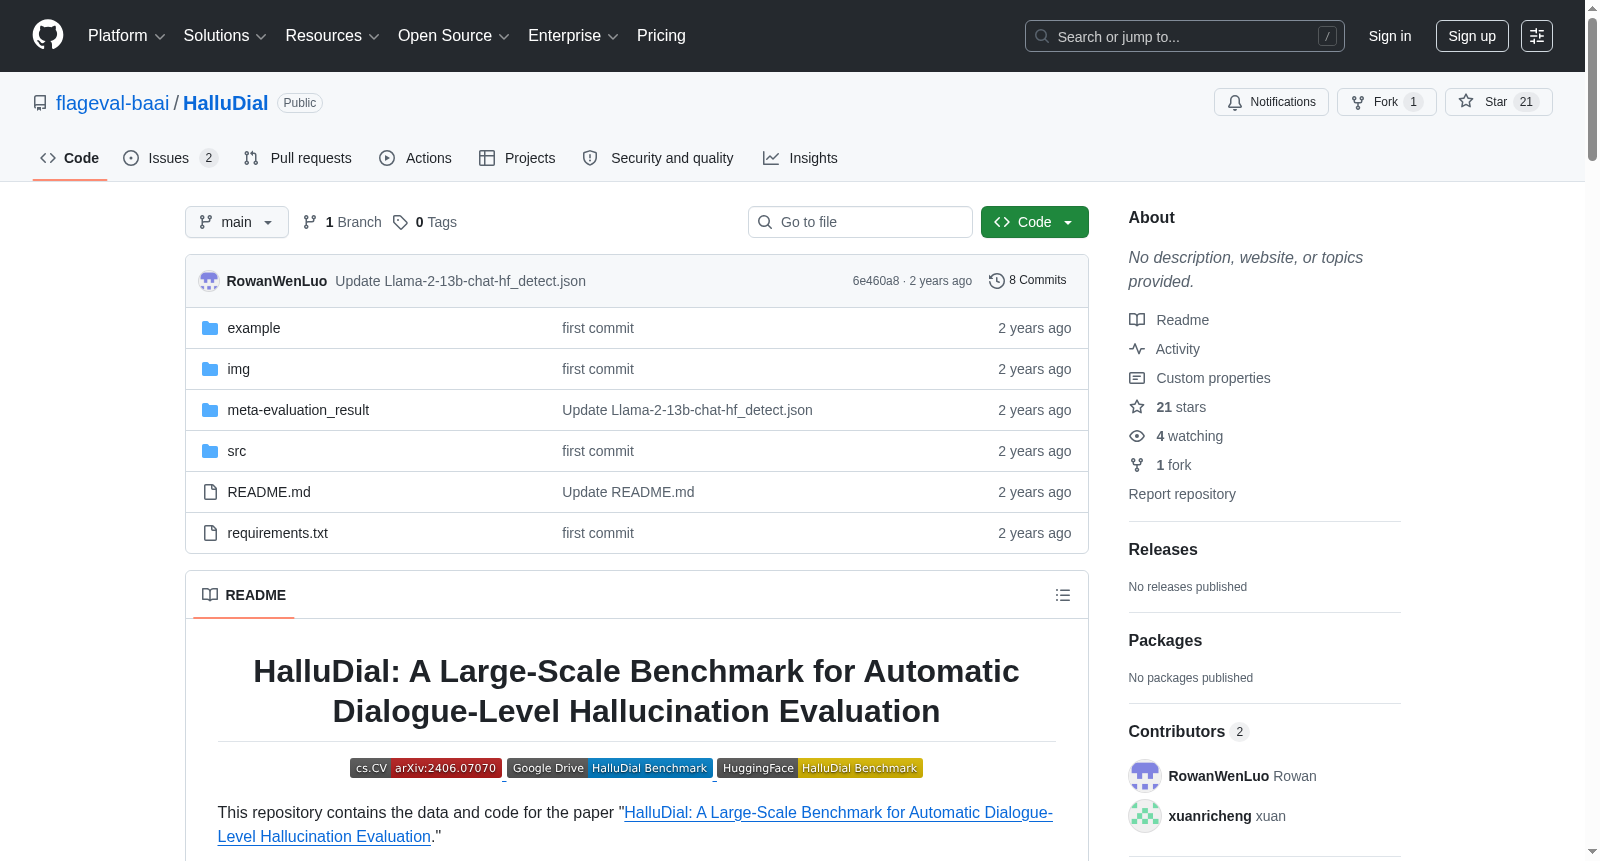Image resolution: width=1600 pixels, height=861 pixels.
Task: Open the main branch selector dropdown
Action: coord(237,222)
